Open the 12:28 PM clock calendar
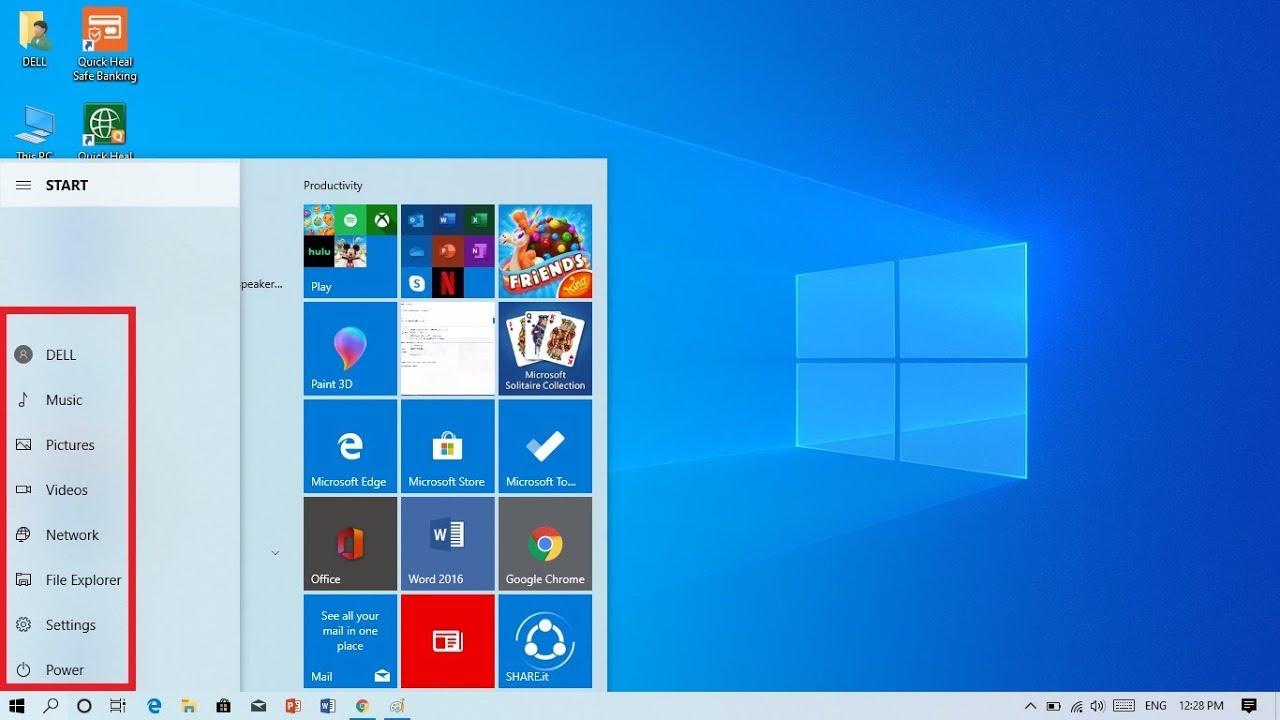The image size is (1280, 720). [1201, 706]
